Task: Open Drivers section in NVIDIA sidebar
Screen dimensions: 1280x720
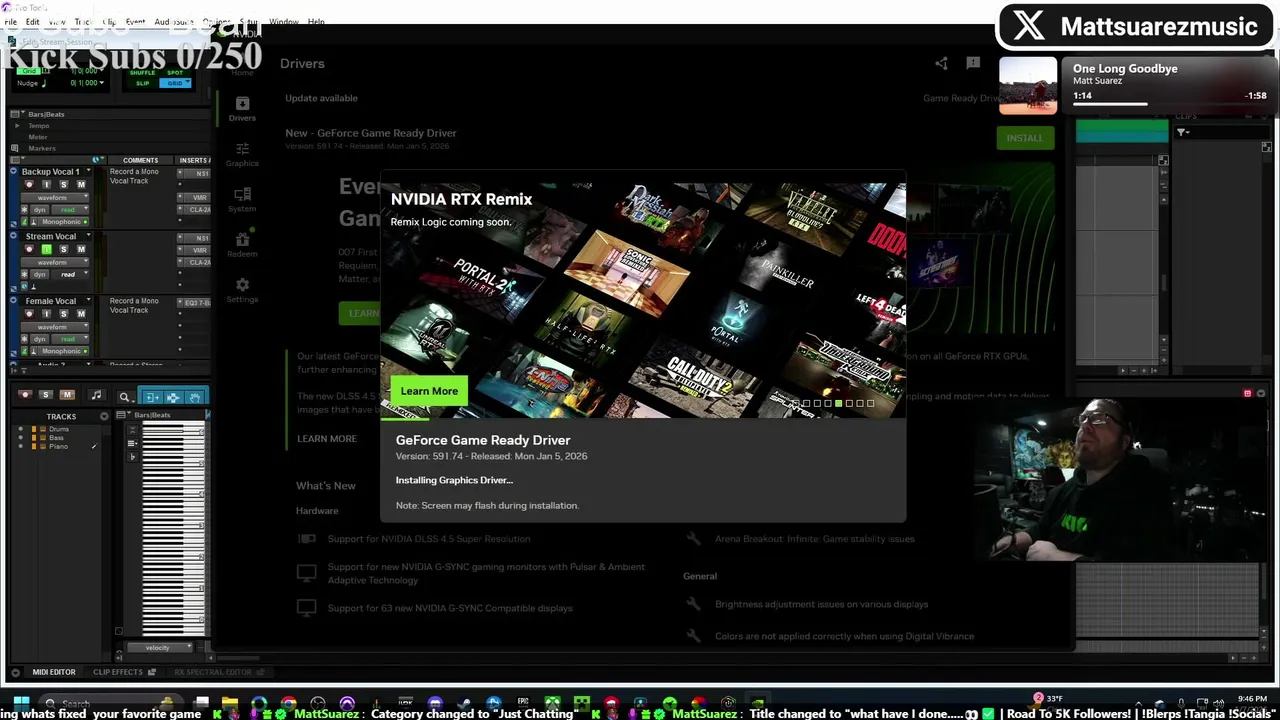Action: point(242,108)
